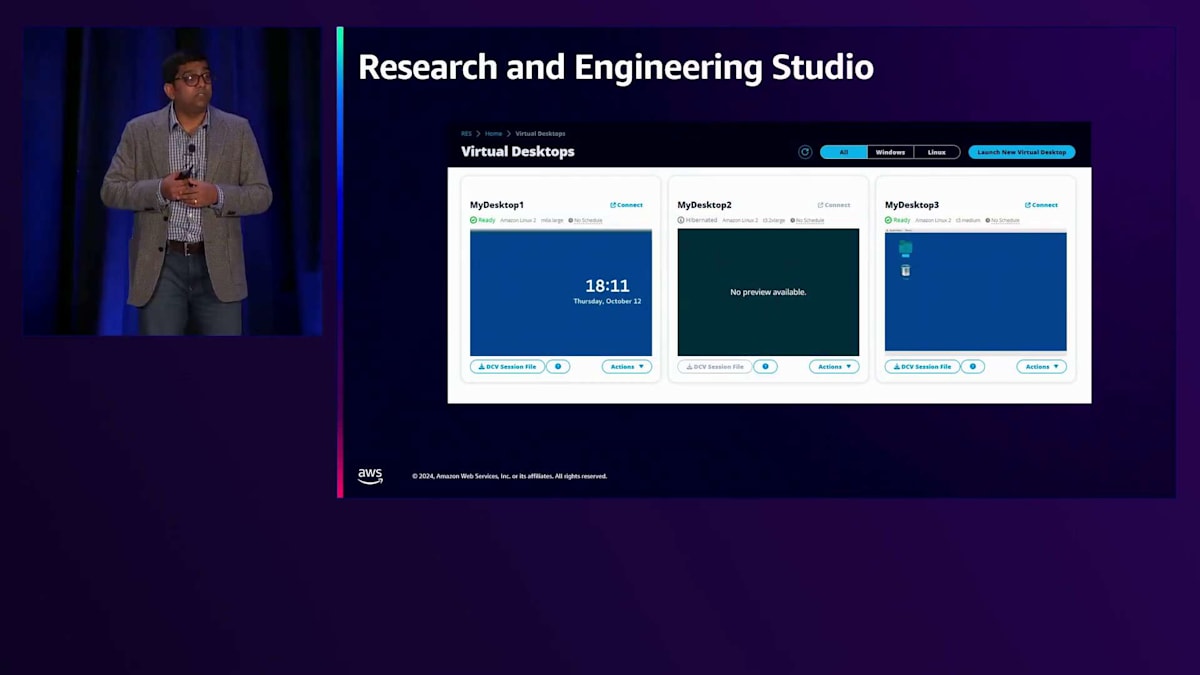Click the info icon on the MyDesktop1 card
Viewport: 1200px width, 675px height.
pos(558,367)
